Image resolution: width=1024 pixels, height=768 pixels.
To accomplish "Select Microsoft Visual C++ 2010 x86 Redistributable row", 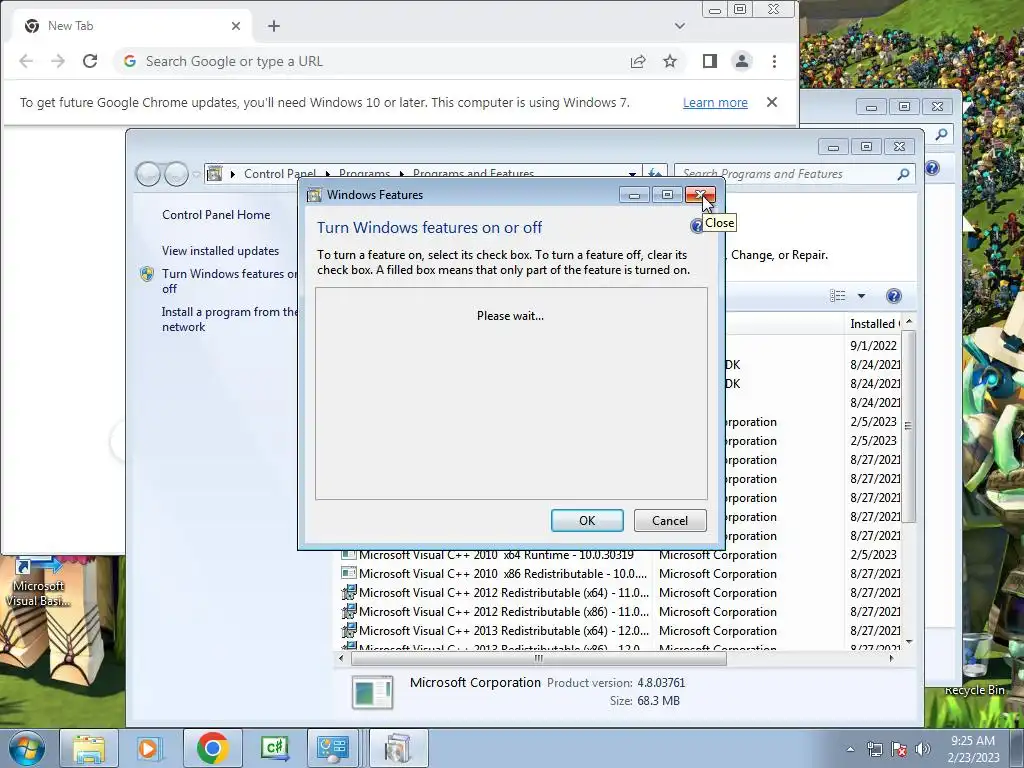I will (x=620, y=574).
